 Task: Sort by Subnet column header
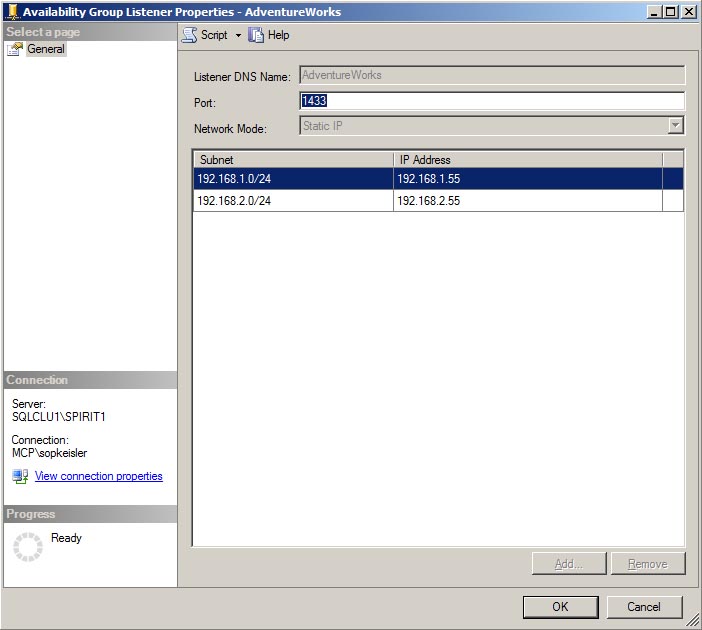(x=293, y=159)
